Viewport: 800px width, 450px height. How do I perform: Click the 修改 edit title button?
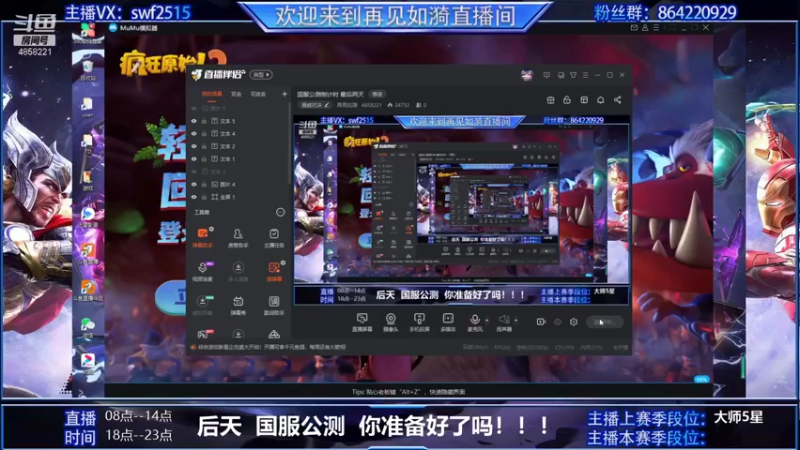point(377,94)
